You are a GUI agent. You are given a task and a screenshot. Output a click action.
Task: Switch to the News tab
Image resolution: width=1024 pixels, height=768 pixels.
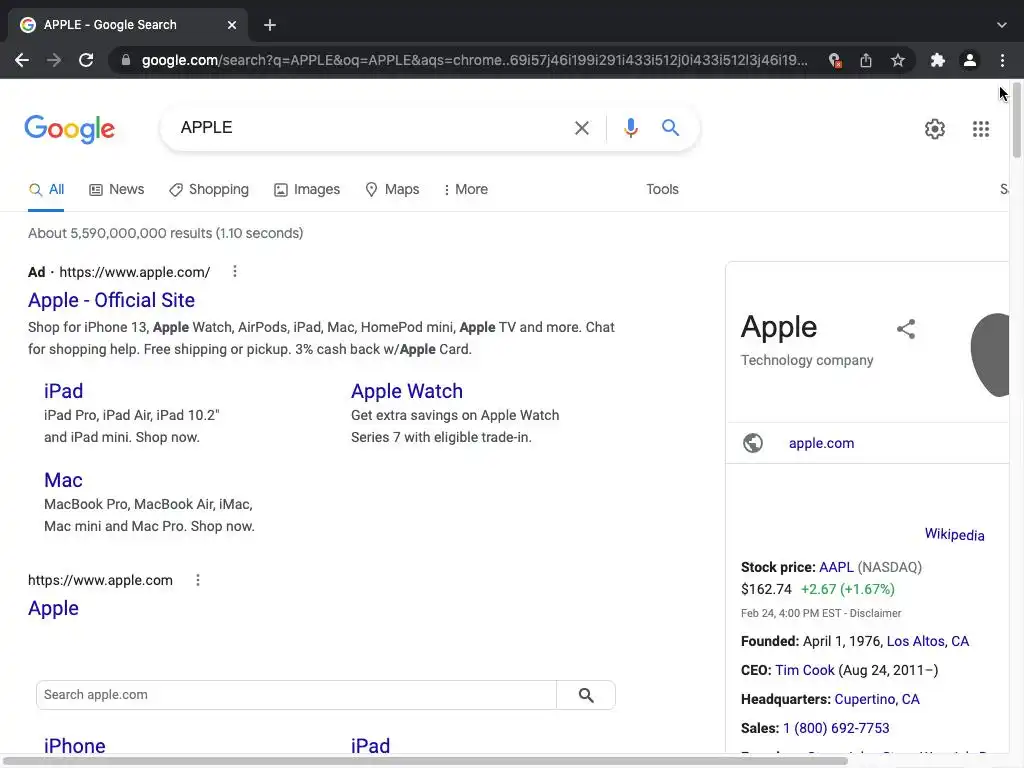point(116,189)
